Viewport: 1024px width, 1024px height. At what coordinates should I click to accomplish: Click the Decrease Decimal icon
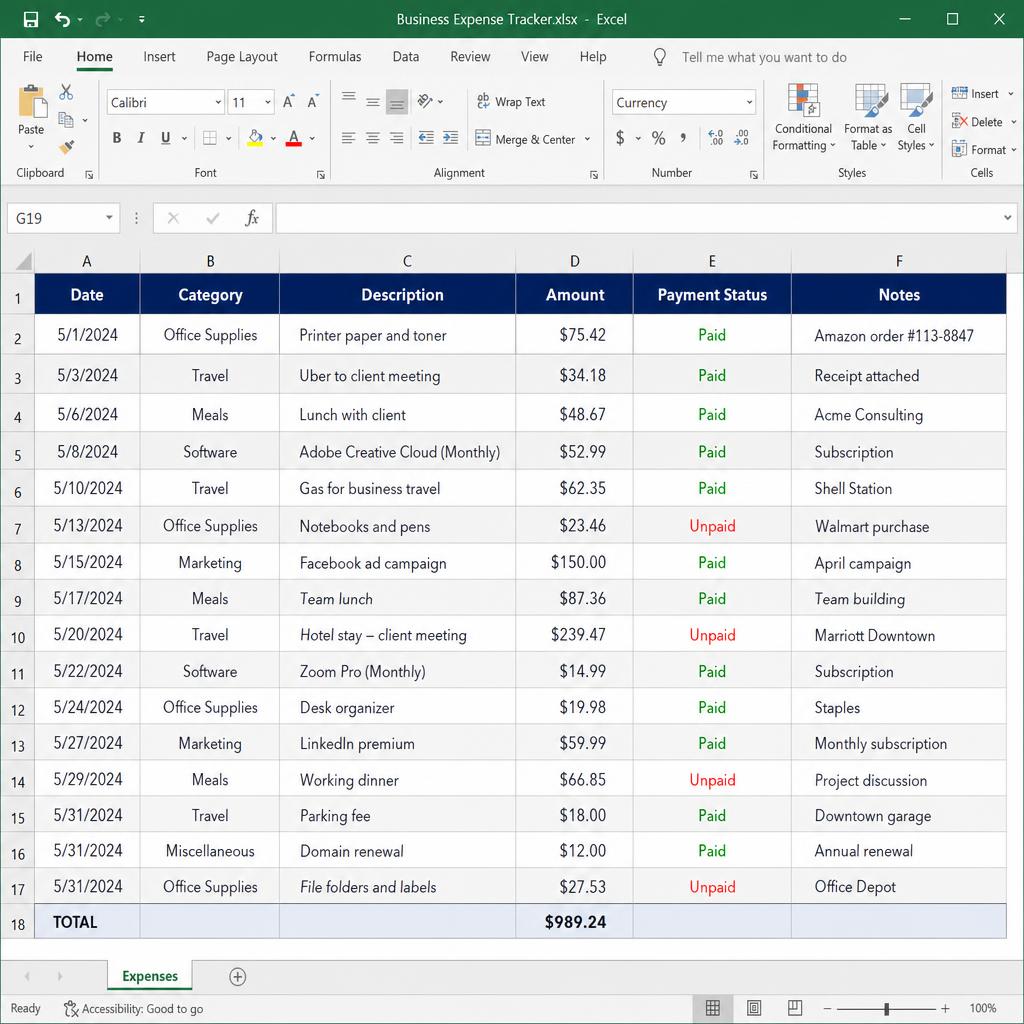click(741, 138)
